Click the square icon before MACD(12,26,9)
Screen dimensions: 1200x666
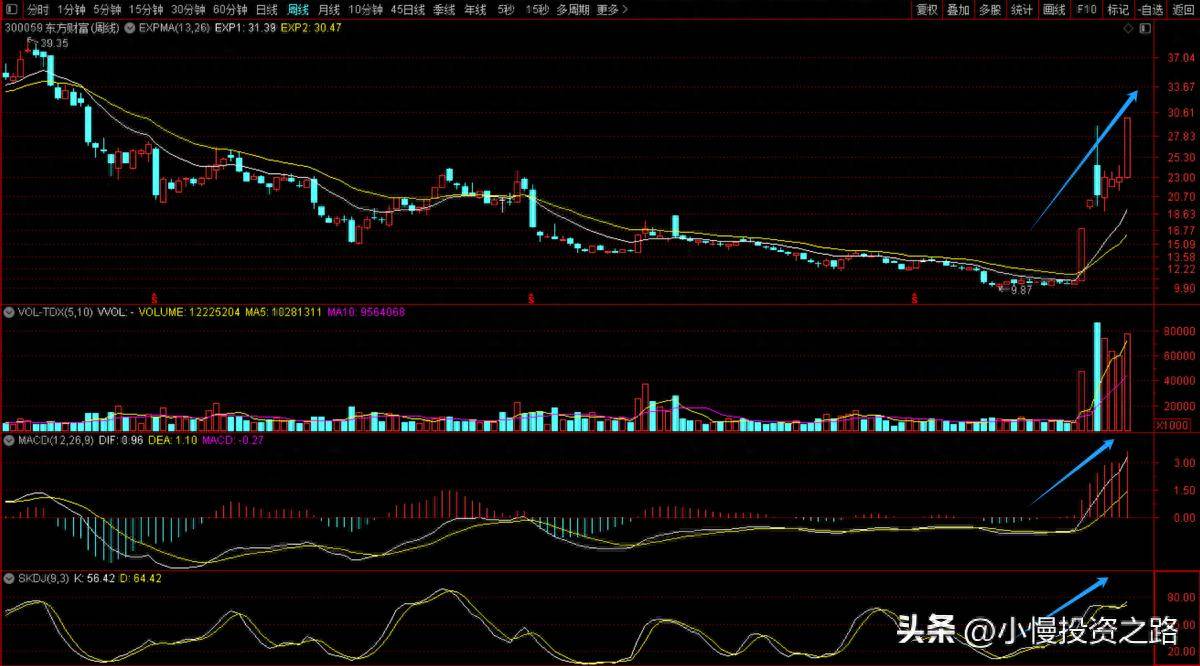click(x=9, y=440)
